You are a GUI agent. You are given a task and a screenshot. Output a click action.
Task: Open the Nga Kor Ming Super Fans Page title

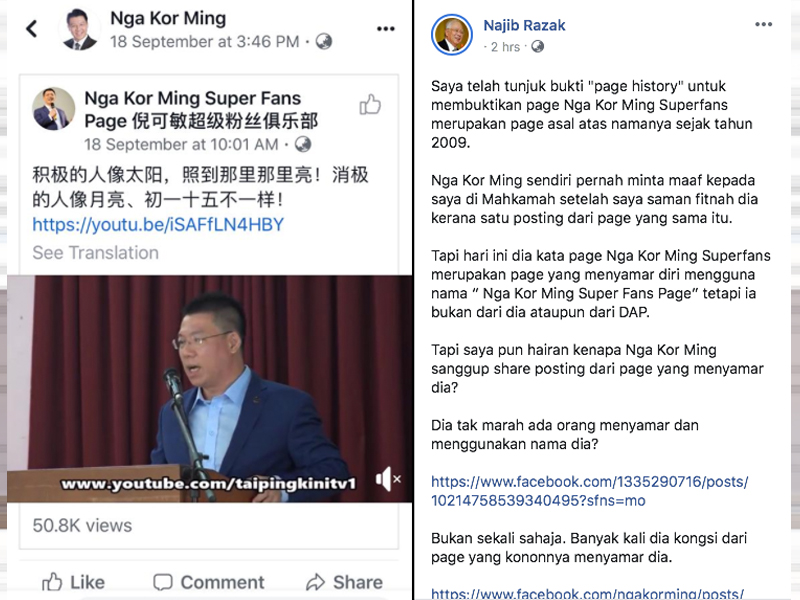click(201, 109)
